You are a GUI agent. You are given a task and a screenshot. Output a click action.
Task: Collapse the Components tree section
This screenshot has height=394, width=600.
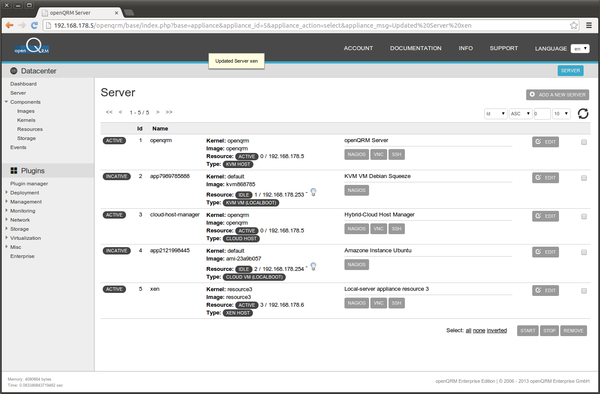(7, 102)
